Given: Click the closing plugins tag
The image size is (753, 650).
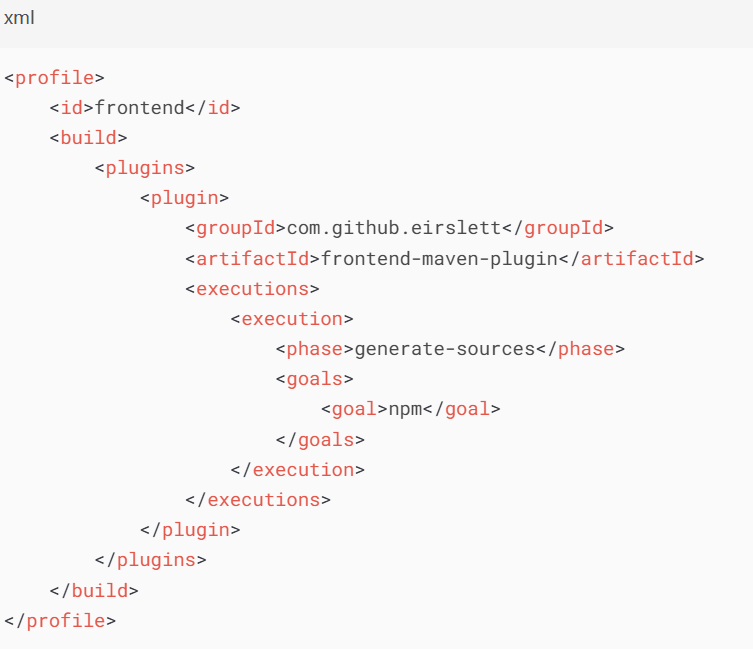Looking at the screenshot, I should (151, 561).
